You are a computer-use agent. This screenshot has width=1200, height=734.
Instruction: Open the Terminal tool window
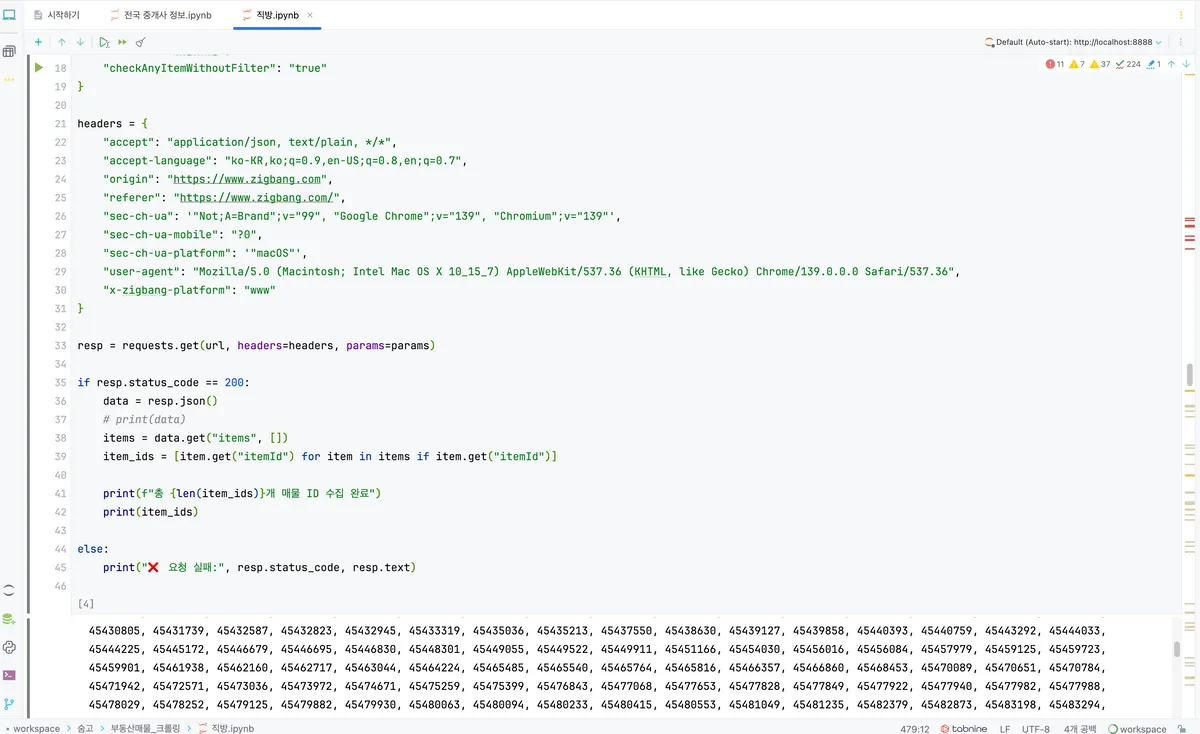tap(9, 675)
